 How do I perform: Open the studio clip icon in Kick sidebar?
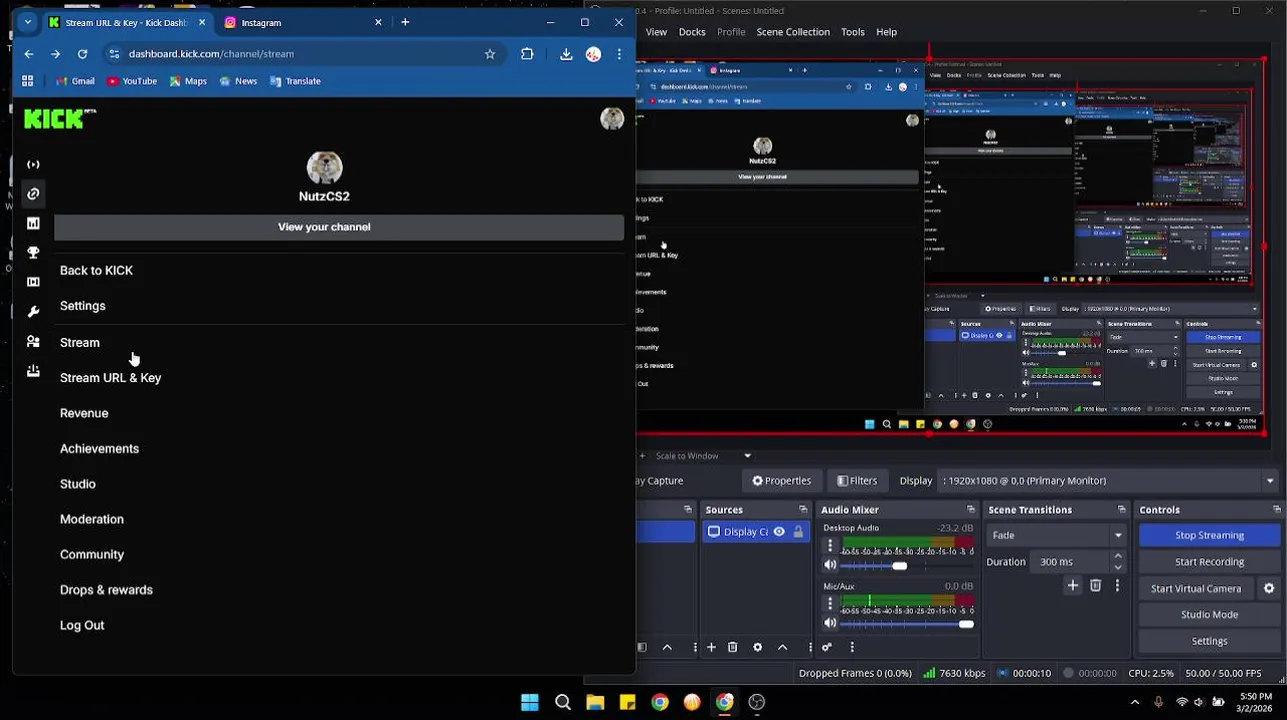tap(33, 282)
